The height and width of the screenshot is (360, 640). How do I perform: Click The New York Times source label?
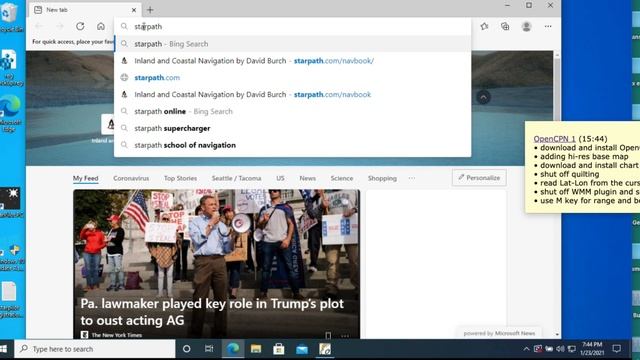click(x=117, y=335)
